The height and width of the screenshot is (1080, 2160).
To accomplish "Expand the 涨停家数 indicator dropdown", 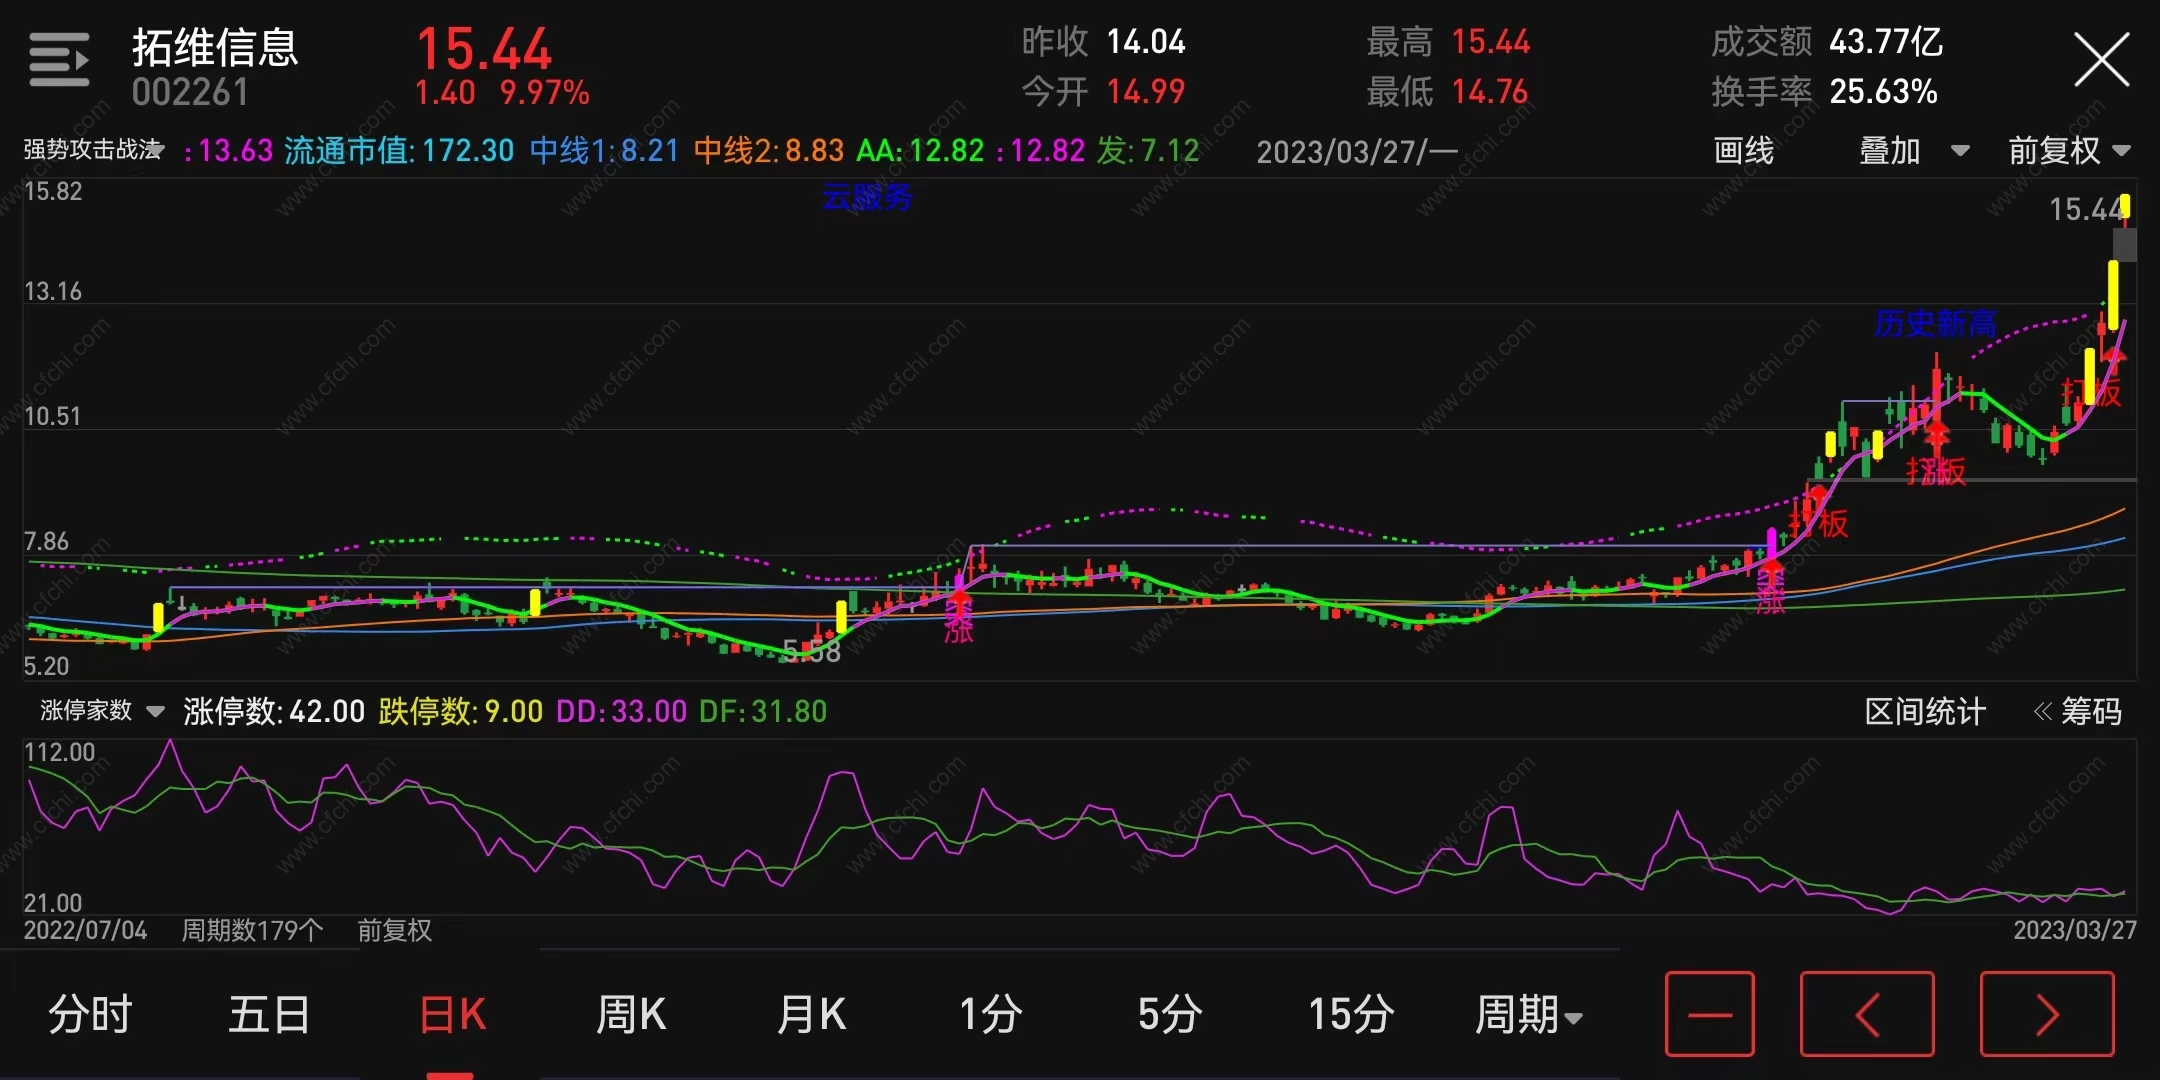I will 101,711.
